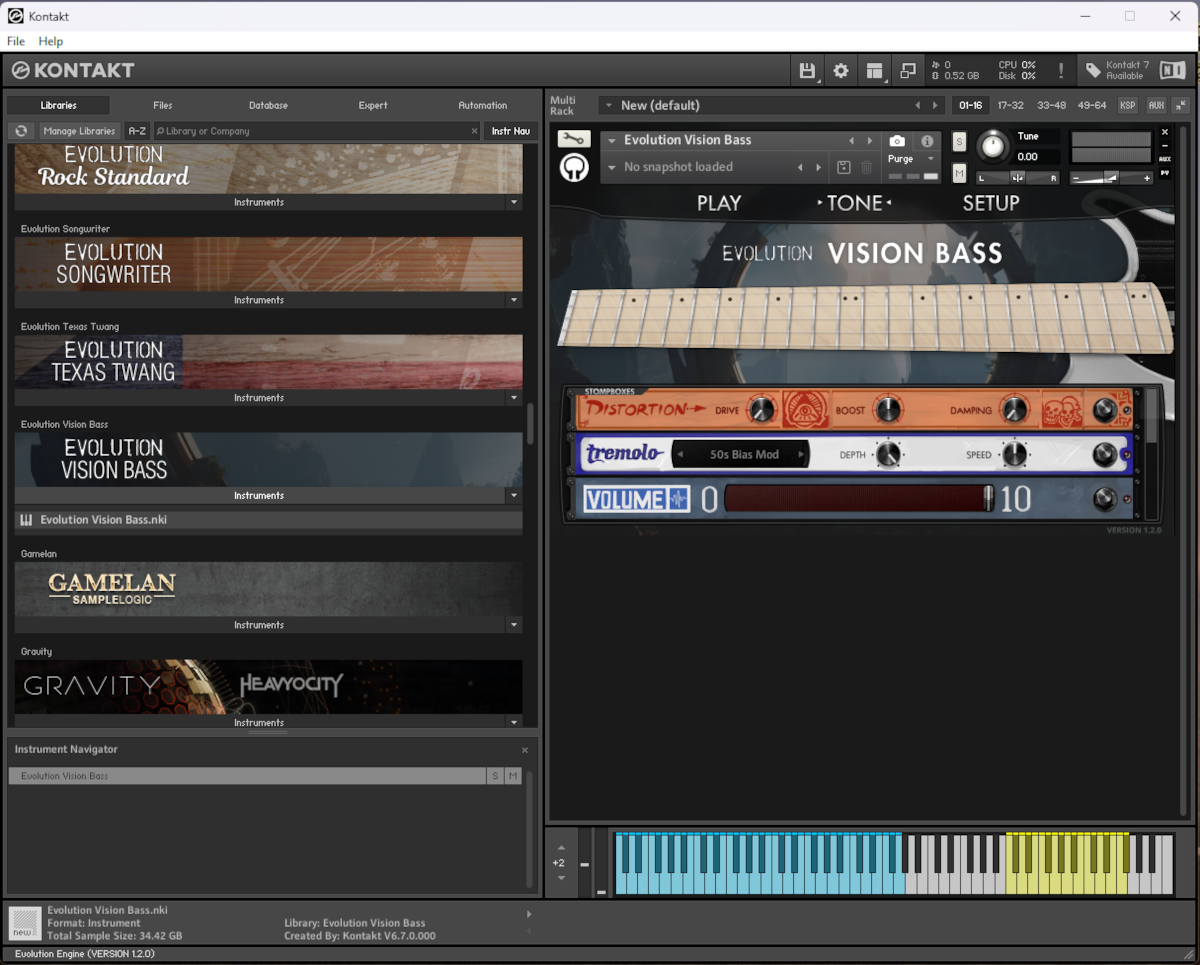Open the Help menu
This screenshot has height=965, width=1200.
[x=50, y=41]
